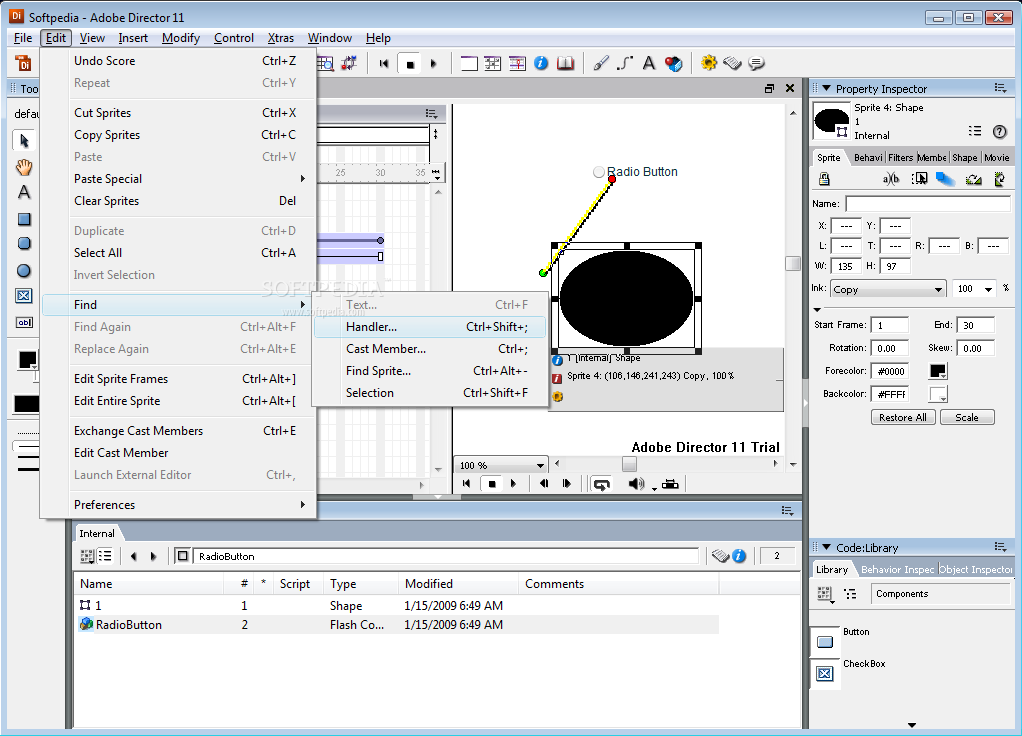This screenshot has width=1022, height=736.
Task: Click the Restore All button
Action: (903, 417)
